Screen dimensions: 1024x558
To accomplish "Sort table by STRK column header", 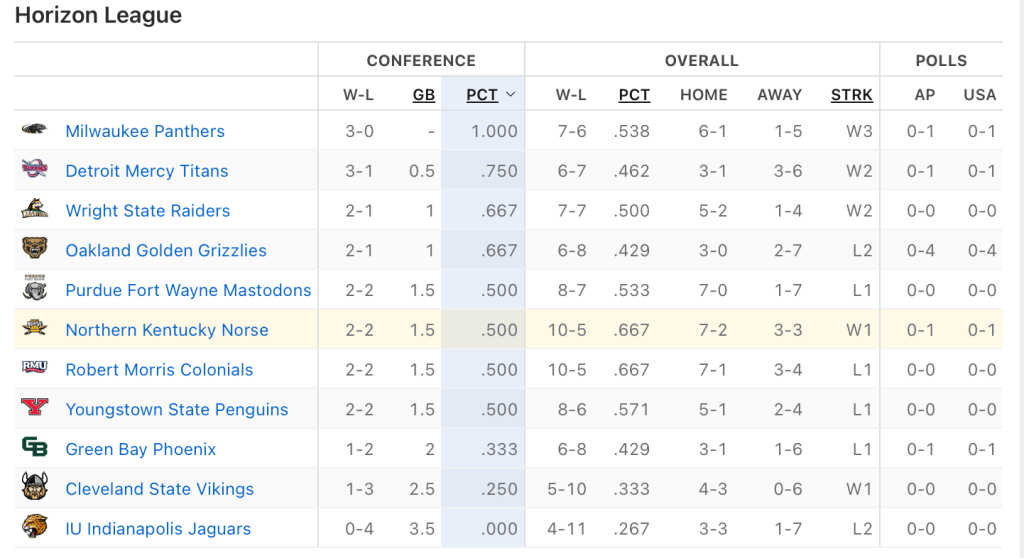I will 852,95.
